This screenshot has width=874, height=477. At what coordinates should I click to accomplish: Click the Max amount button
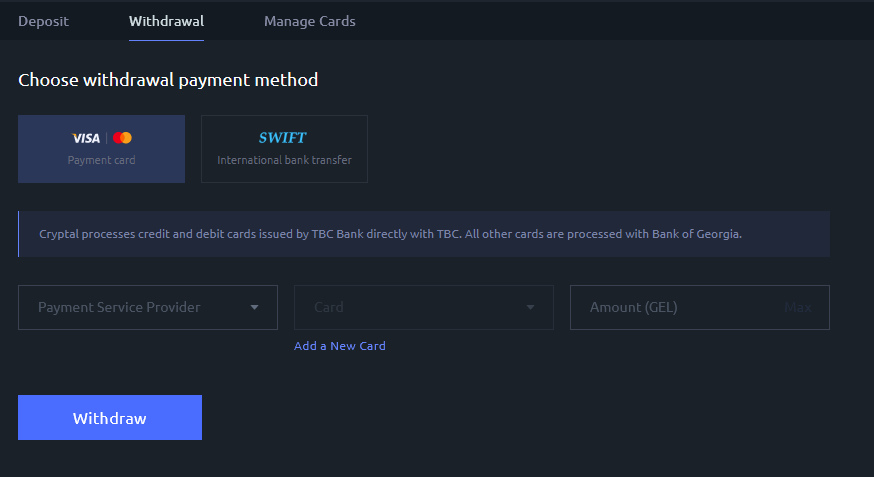(x=798, y=307)
